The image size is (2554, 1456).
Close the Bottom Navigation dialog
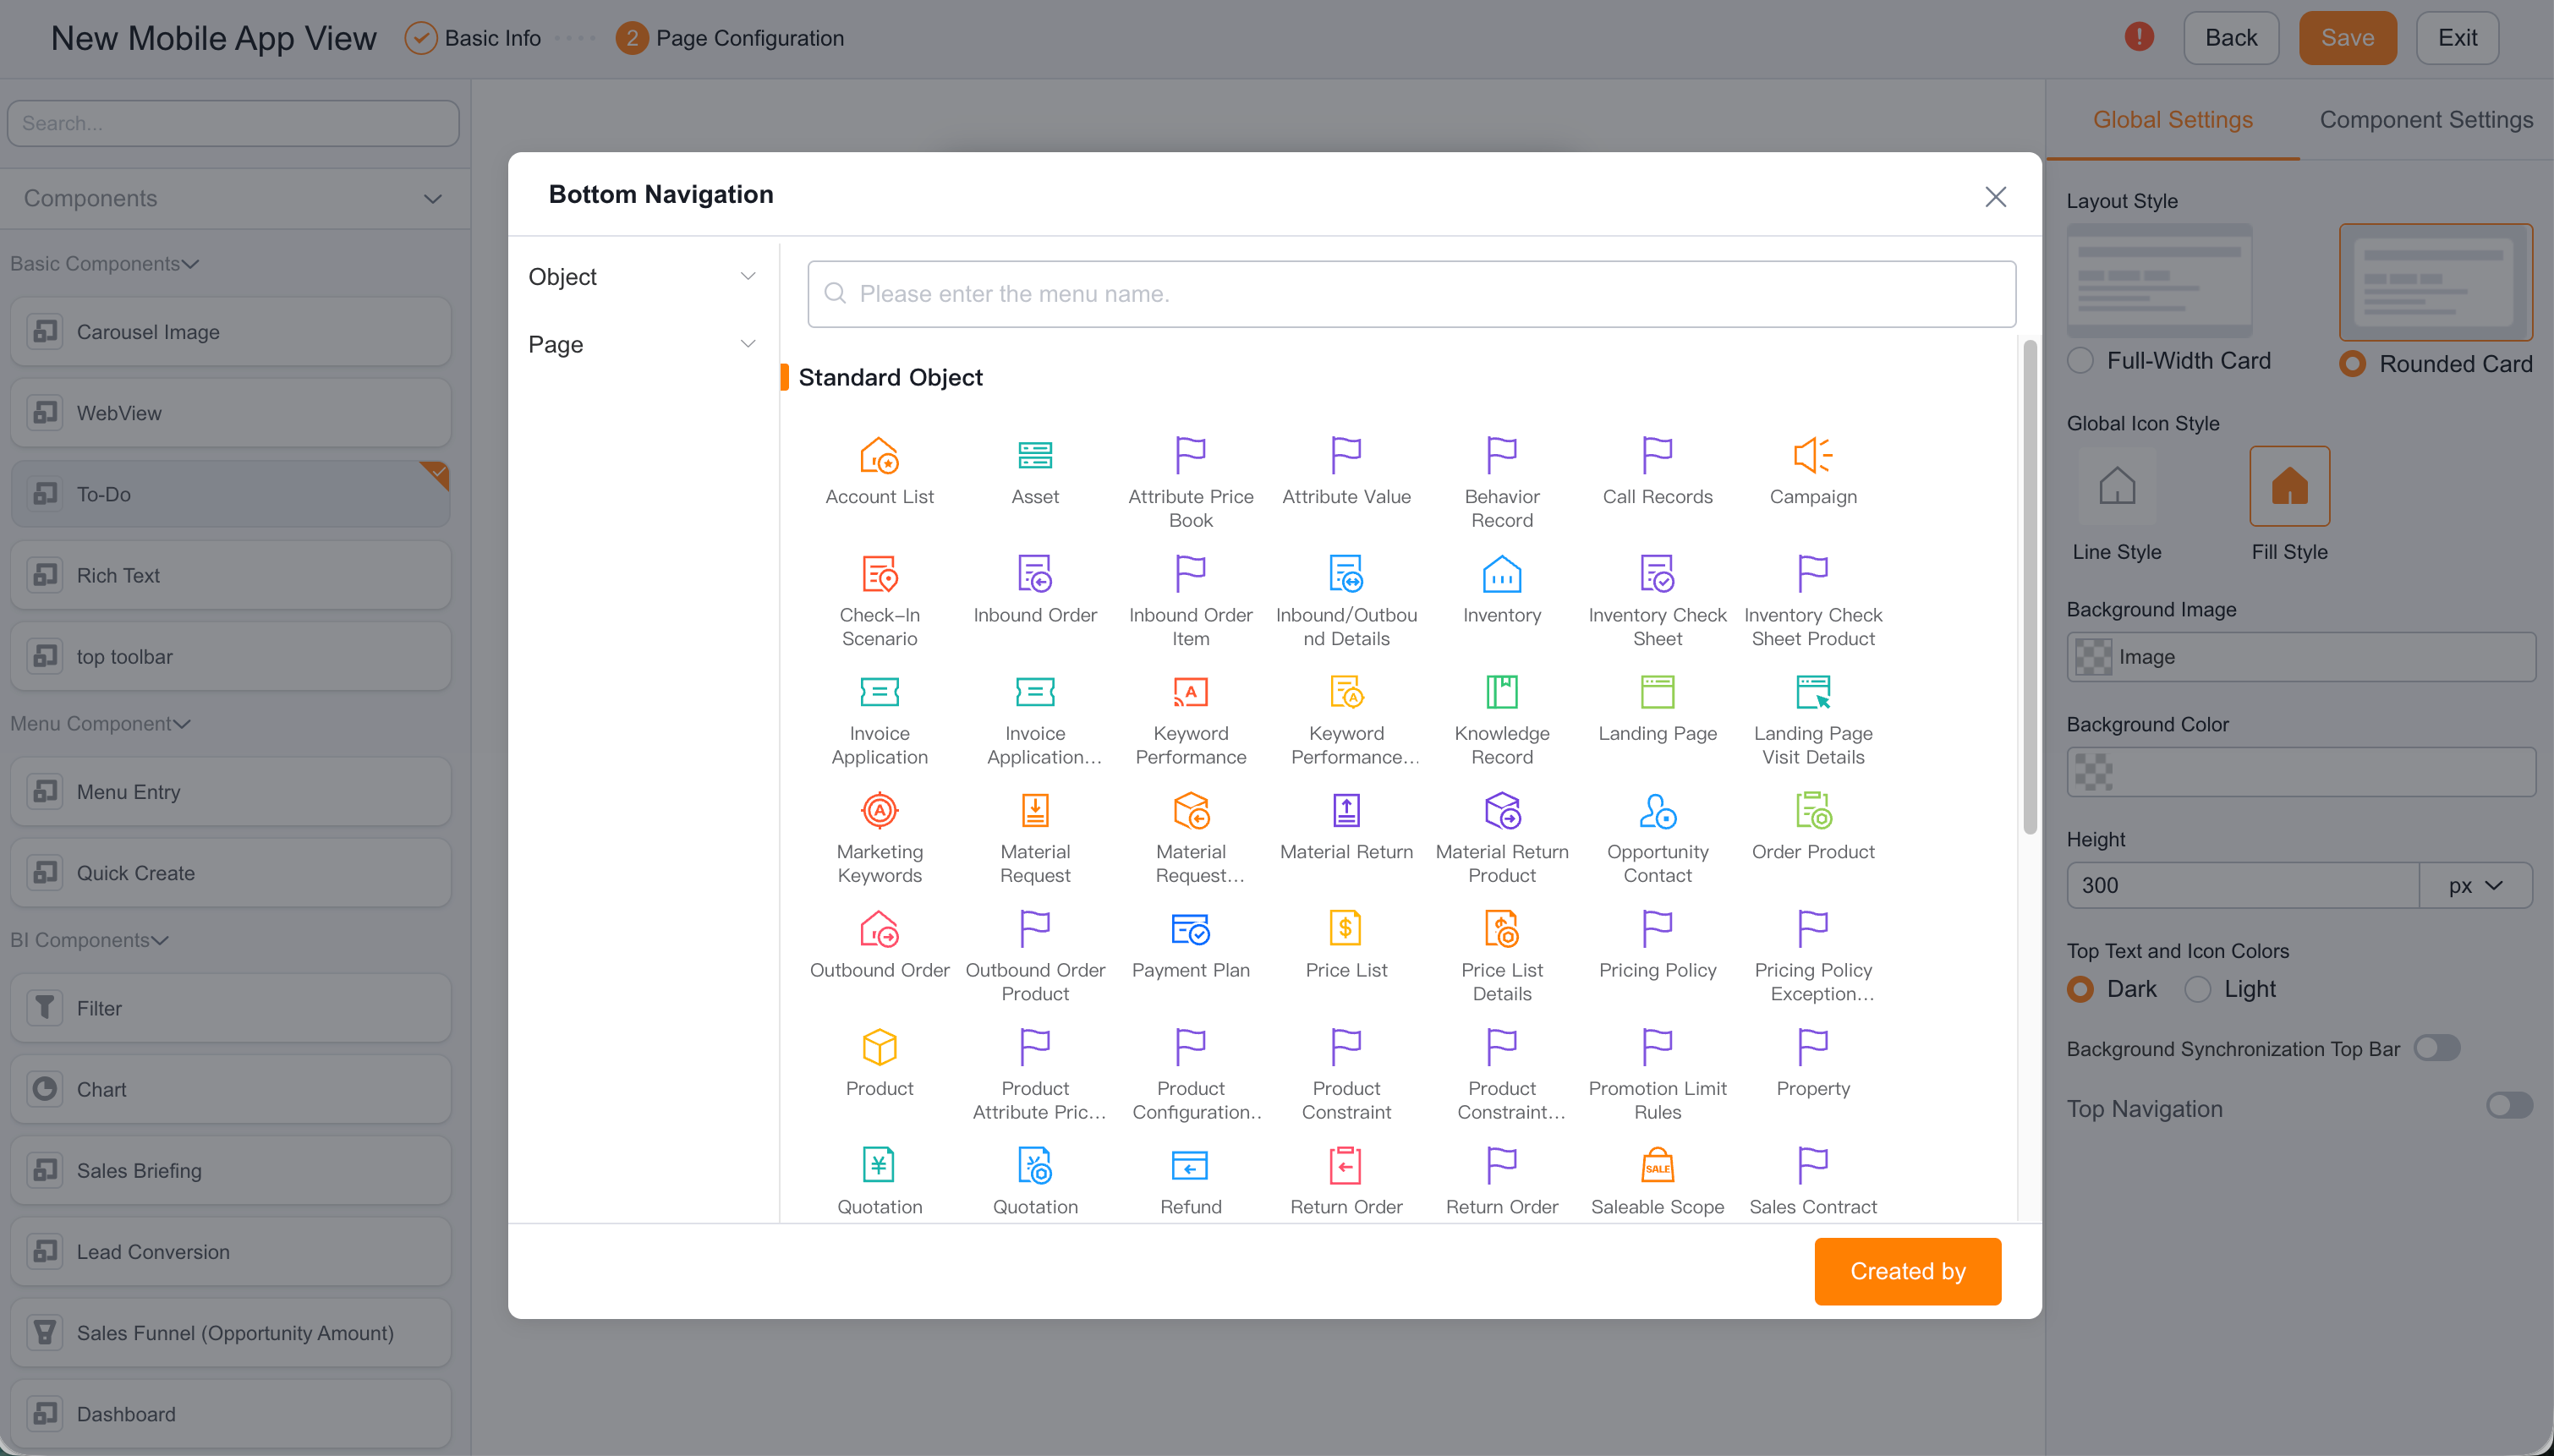point(1995,197)
